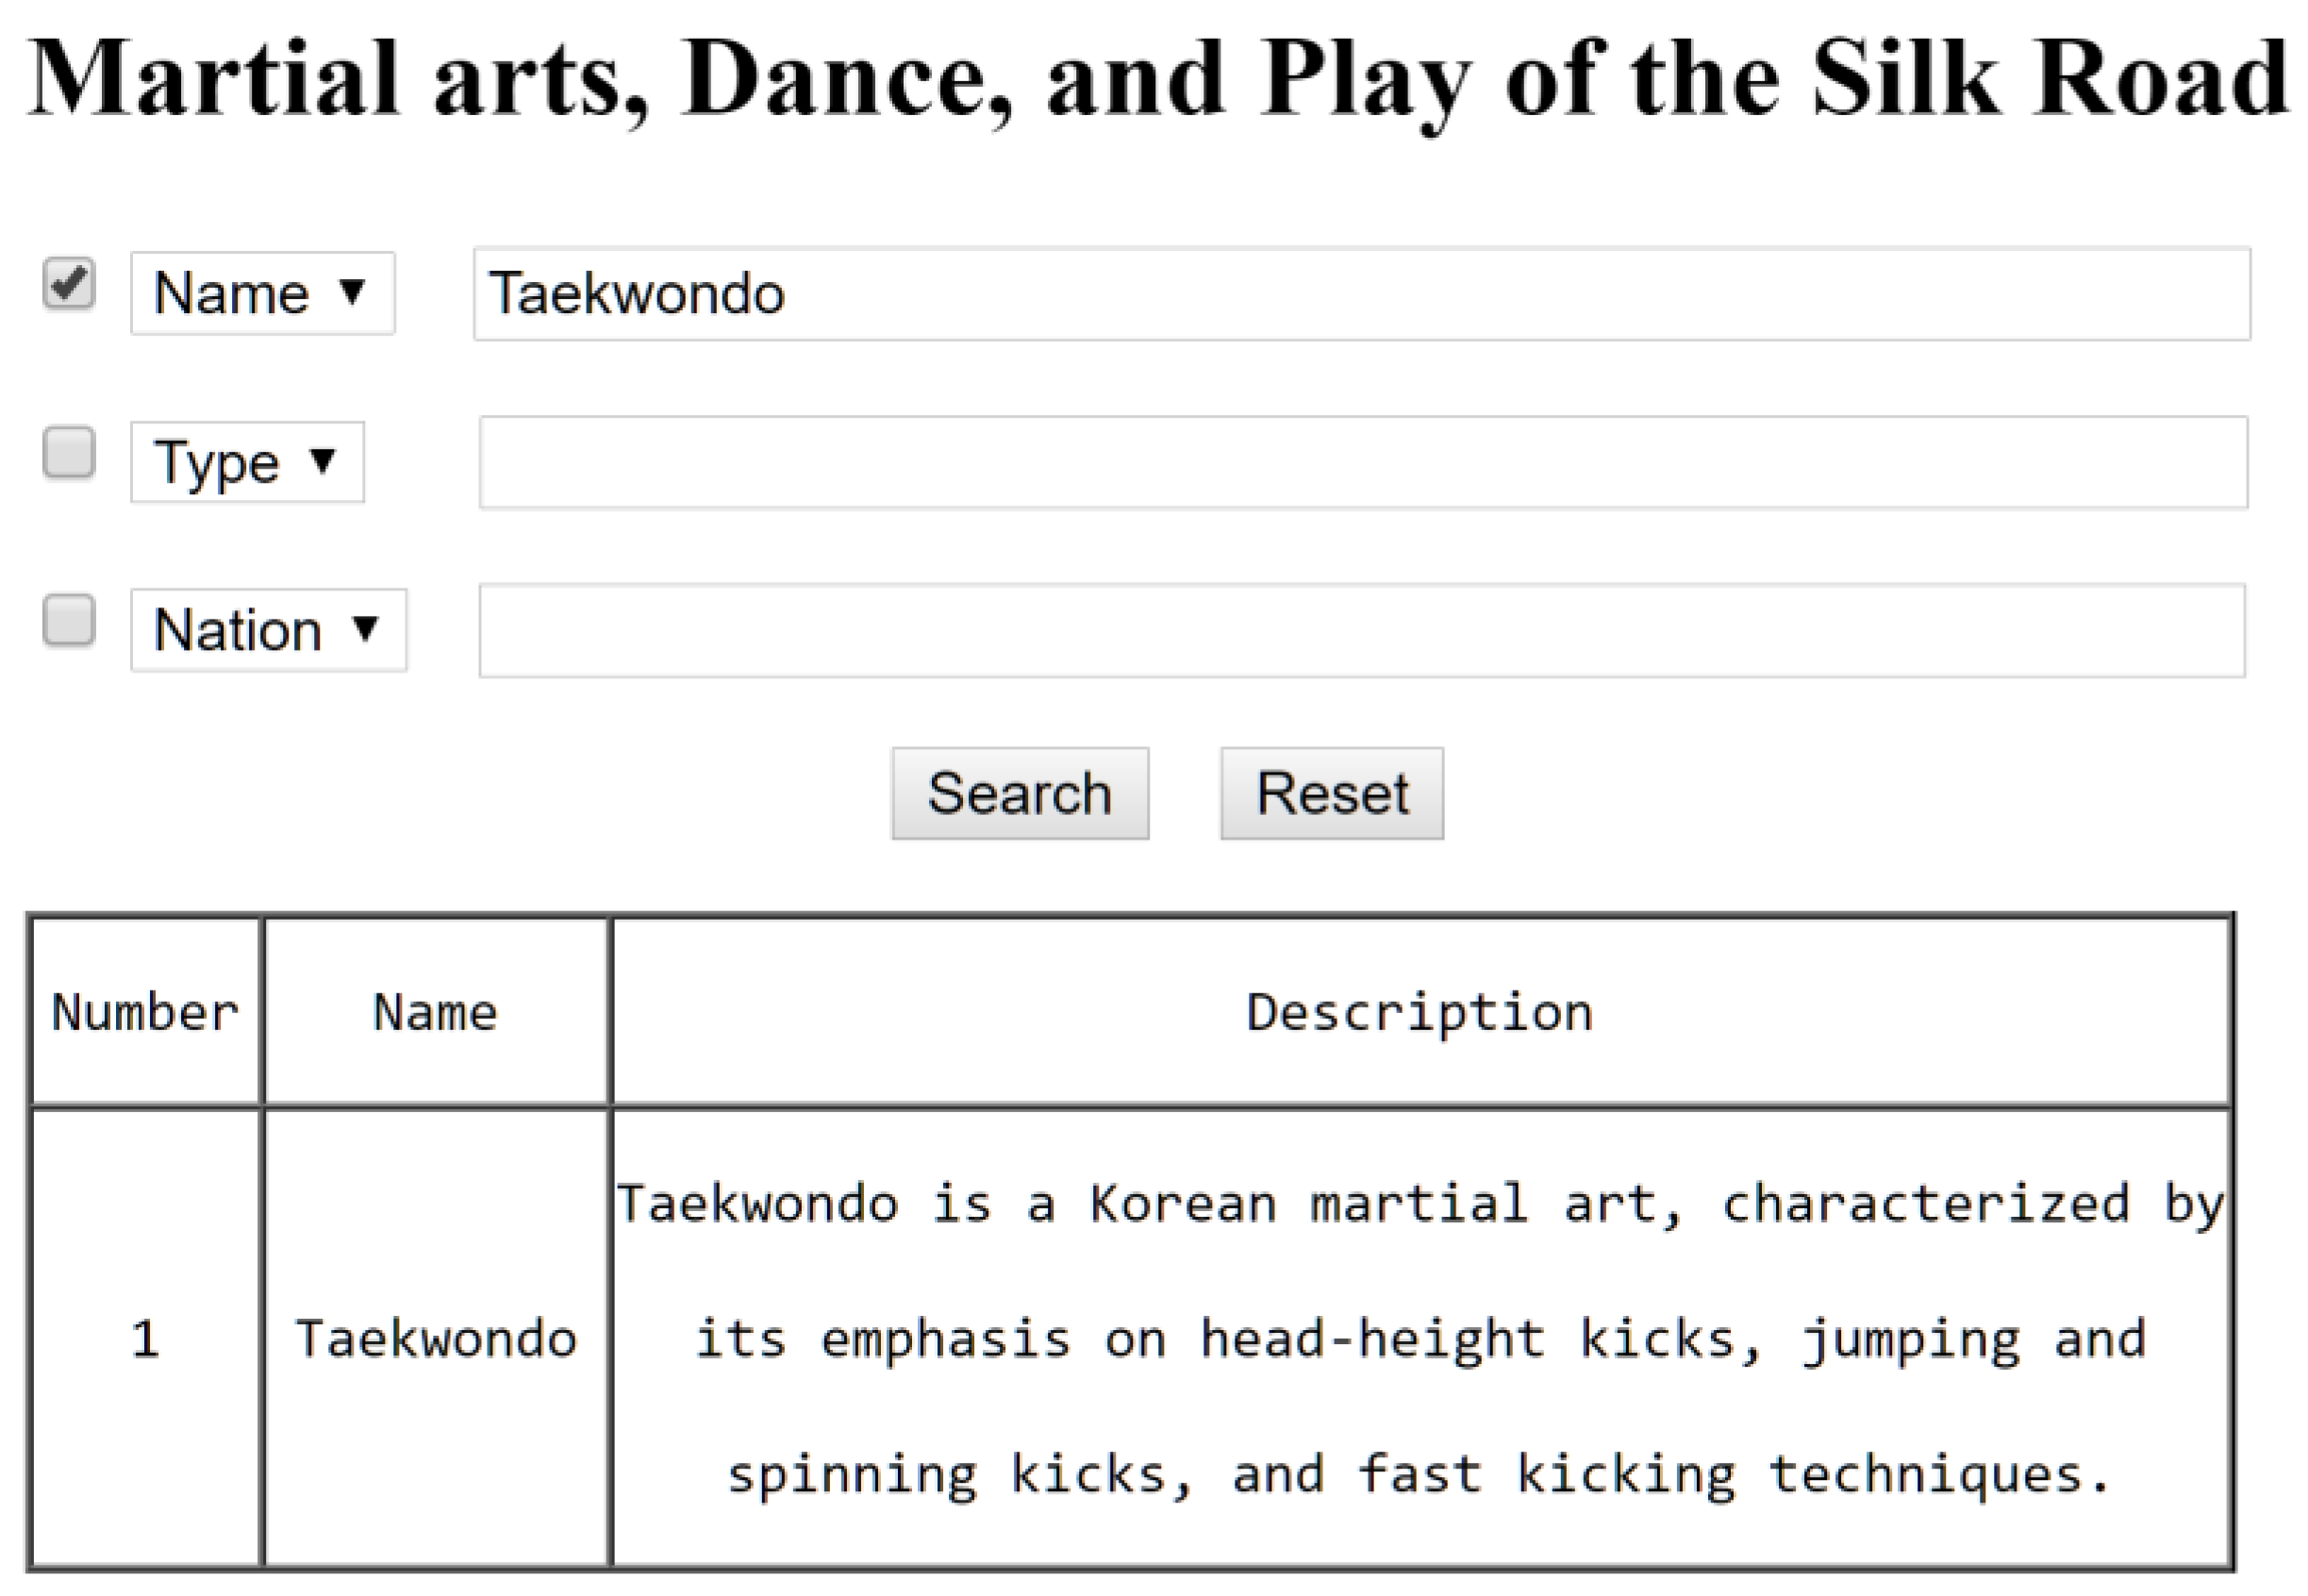Click the Reset button
The width and height of the screenshot is (2308, 1596).
1332,793
